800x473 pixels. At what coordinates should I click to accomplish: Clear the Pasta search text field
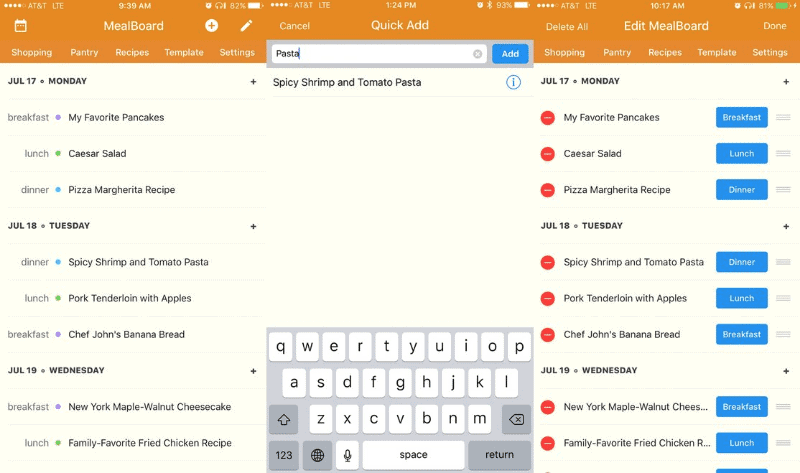pyautogui.click(x=477, y=54)
